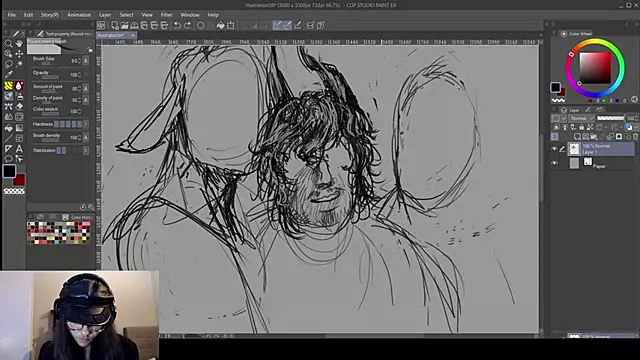640x360 pixels.
Task: Select the Paper layer row
Action: [600, 163]
